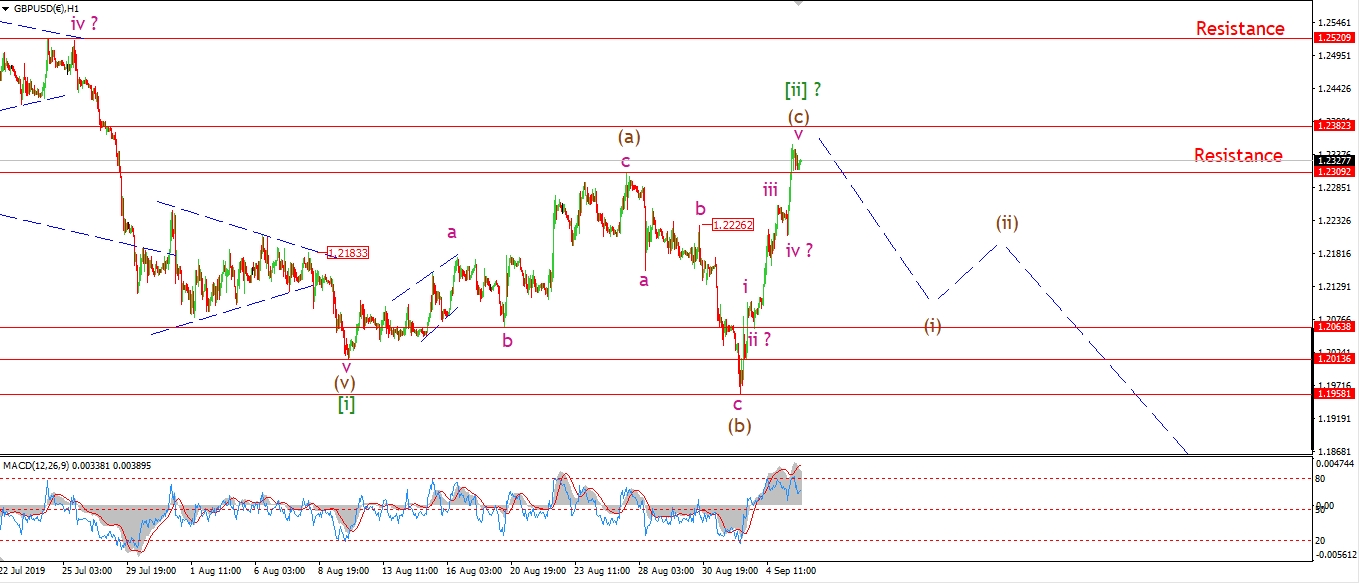Click the 13 Aug 11:00 time label
Screen dimensions: 1360x584
pos(410,571)
